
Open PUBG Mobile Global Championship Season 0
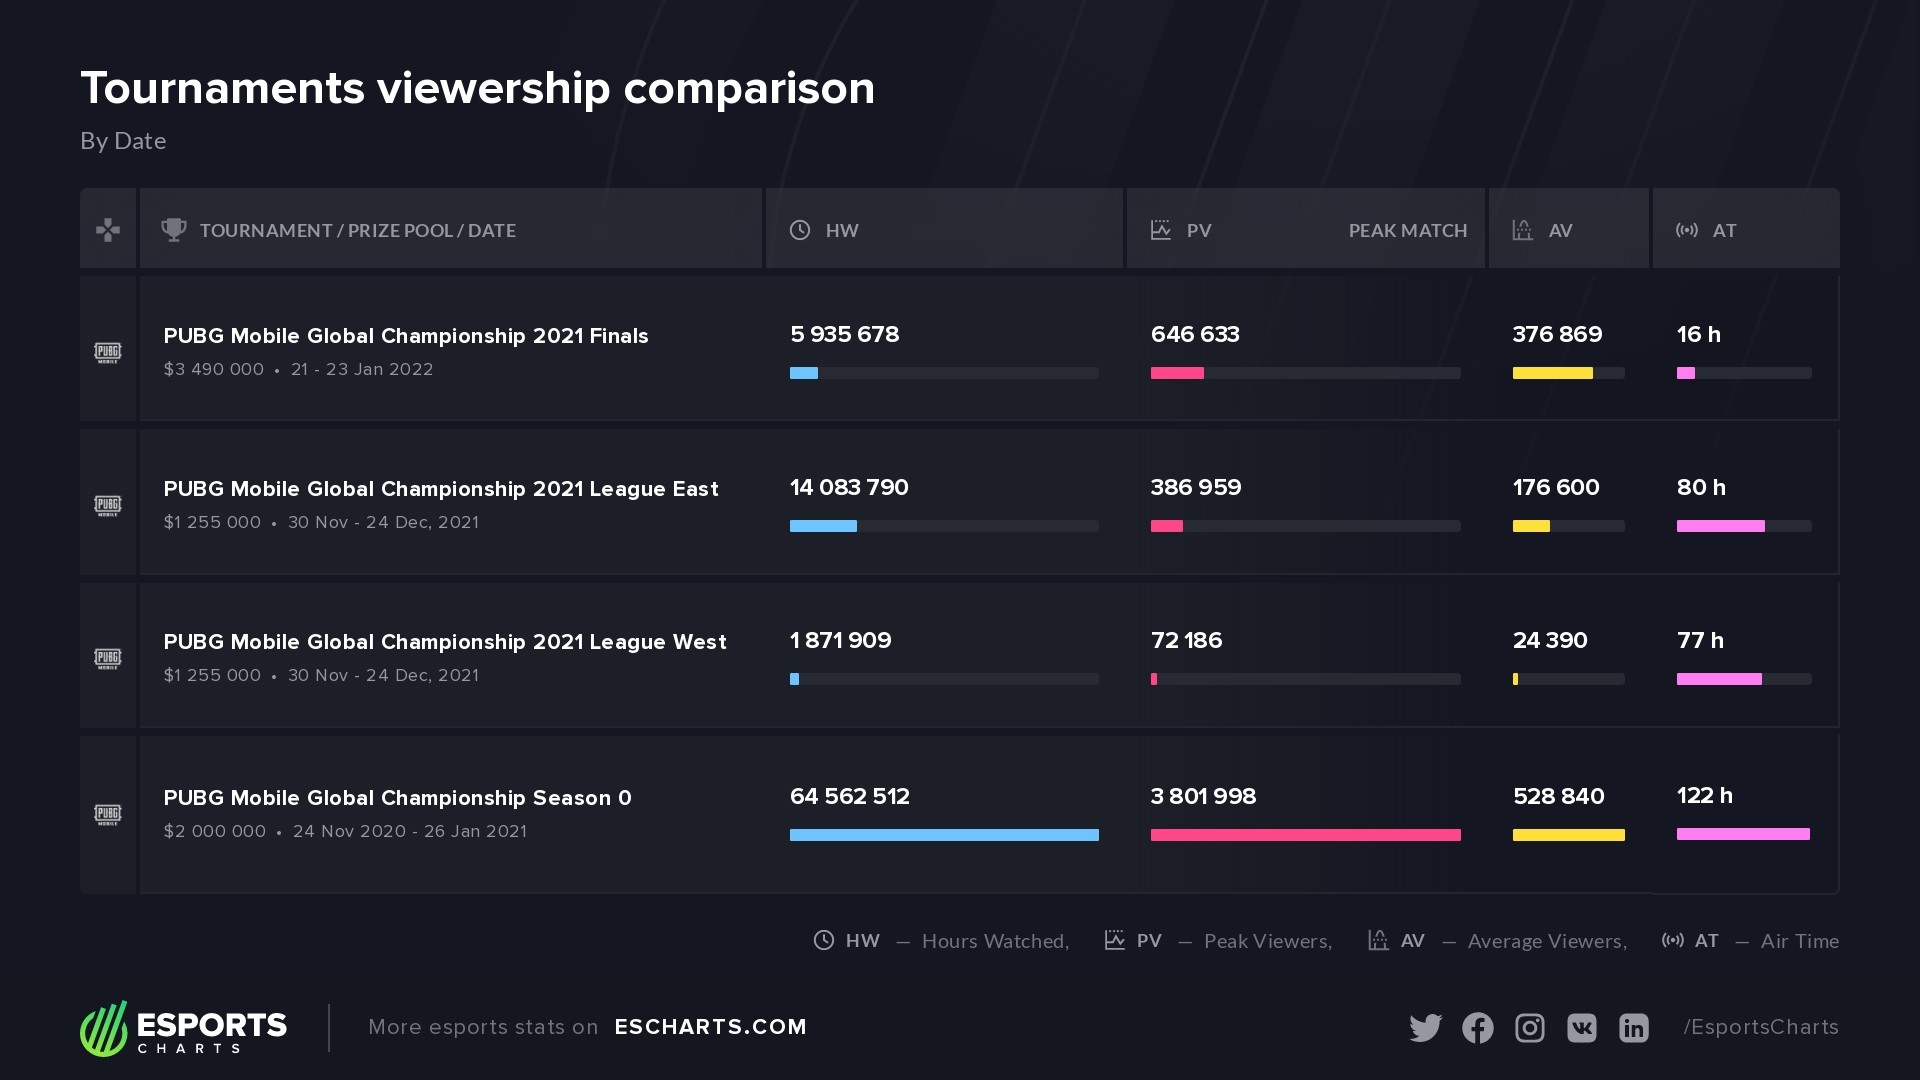[397, 798]
